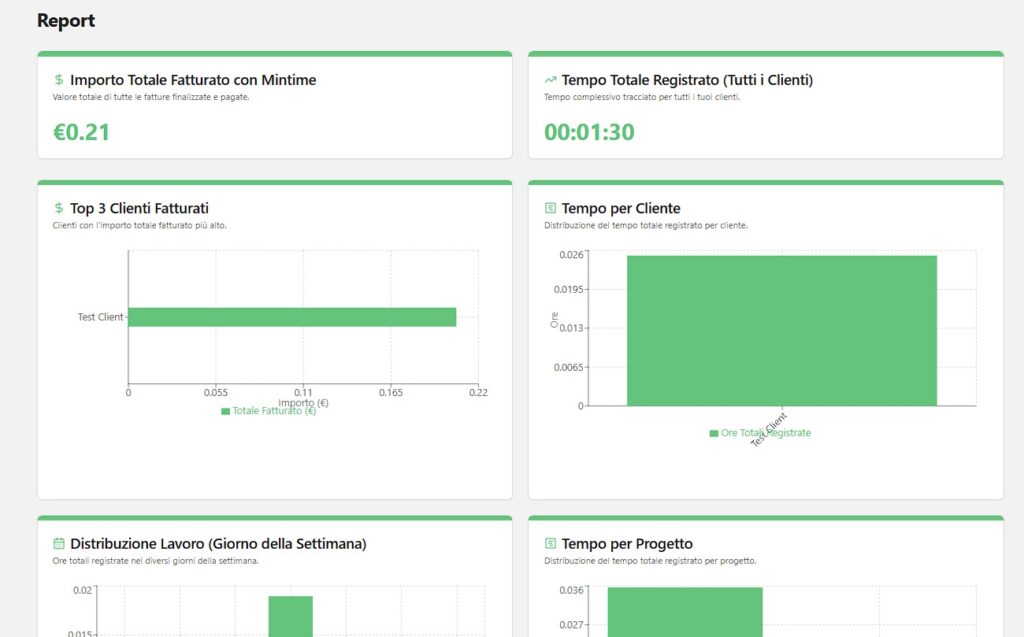
Task: Click the Test Client horizontal bar in Top 3 chart
Action: [292, 317]
